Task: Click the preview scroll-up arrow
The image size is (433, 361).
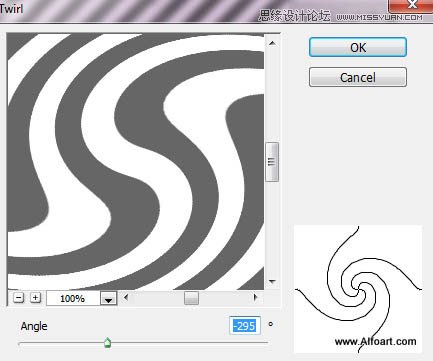Action: tap(272, 43)
